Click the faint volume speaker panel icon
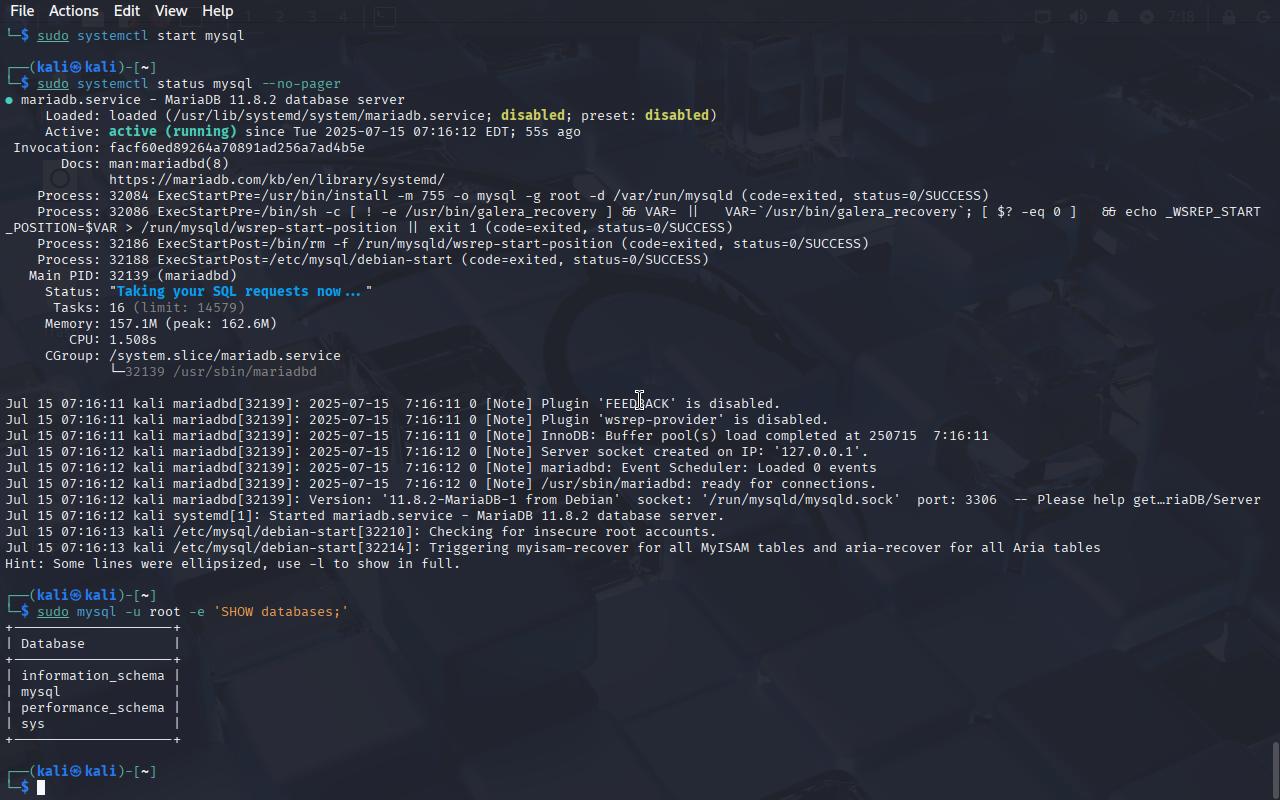This screenshot has height=800, width=1280. pyautogui.click(x=1077, y=17)
